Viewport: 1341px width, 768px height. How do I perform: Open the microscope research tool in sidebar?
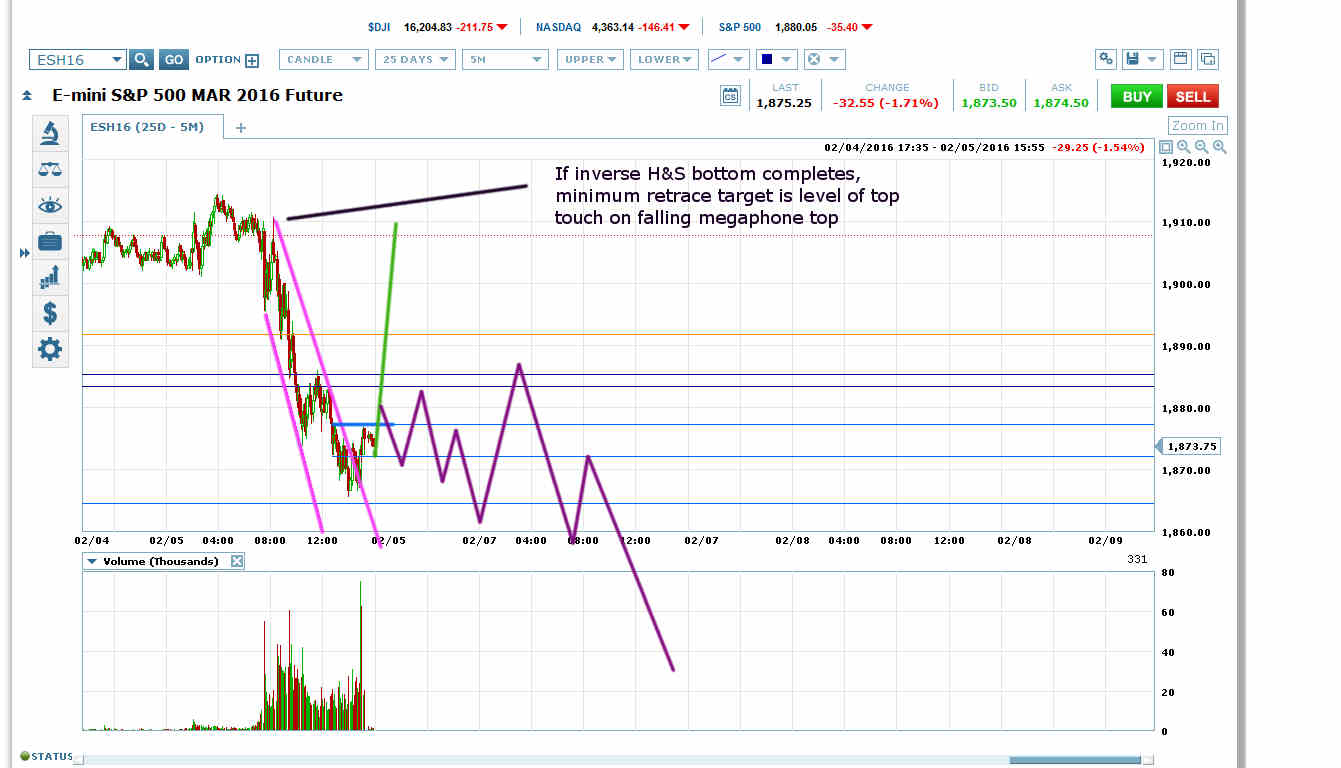click(49, 133)
